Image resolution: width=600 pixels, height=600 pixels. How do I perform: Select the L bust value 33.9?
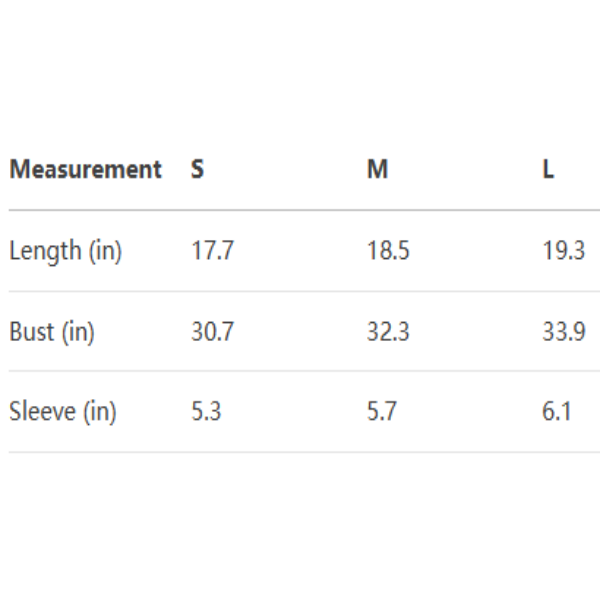click(x=563, y=332)
